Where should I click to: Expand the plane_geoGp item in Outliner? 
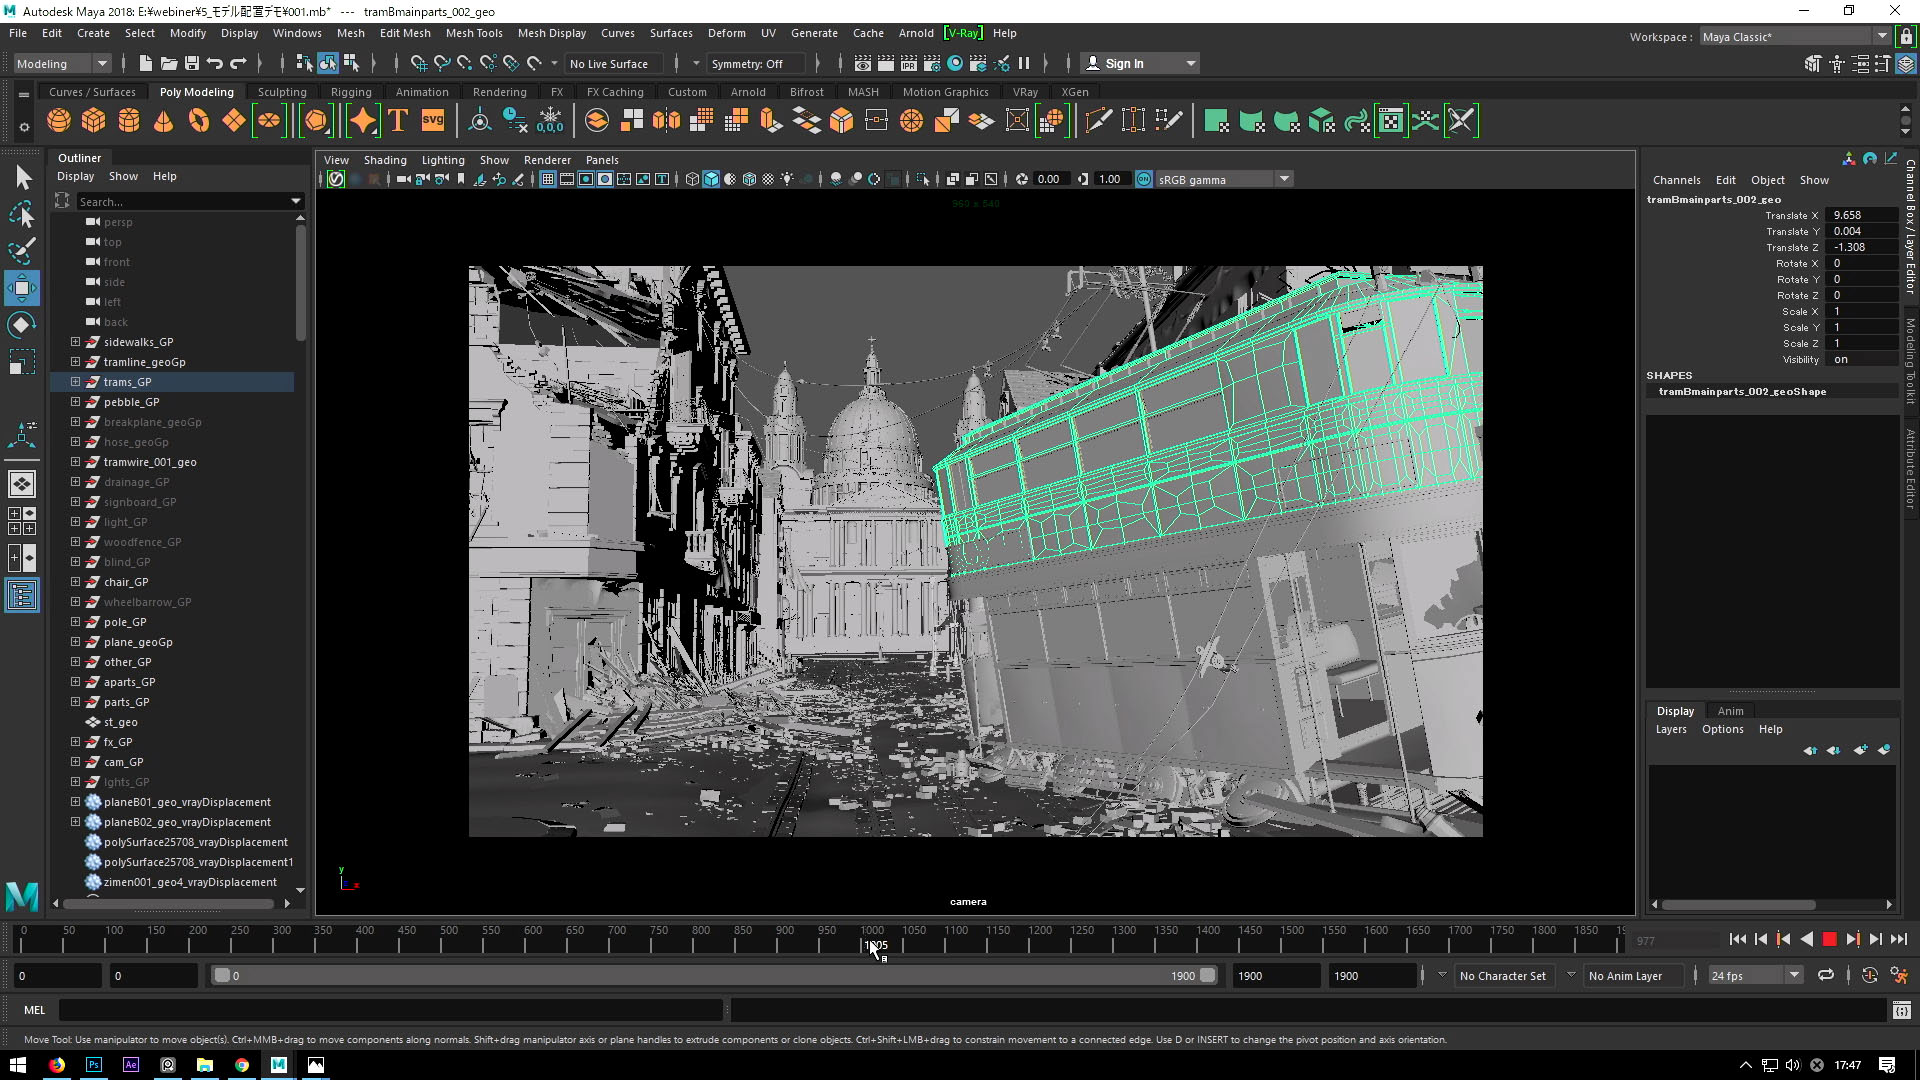pos(74,641)
